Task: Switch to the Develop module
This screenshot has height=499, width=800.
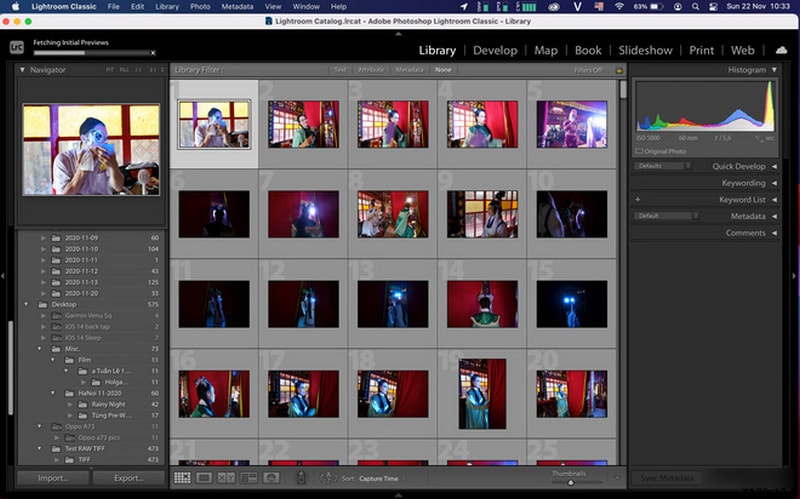Action: coord(495,50)
